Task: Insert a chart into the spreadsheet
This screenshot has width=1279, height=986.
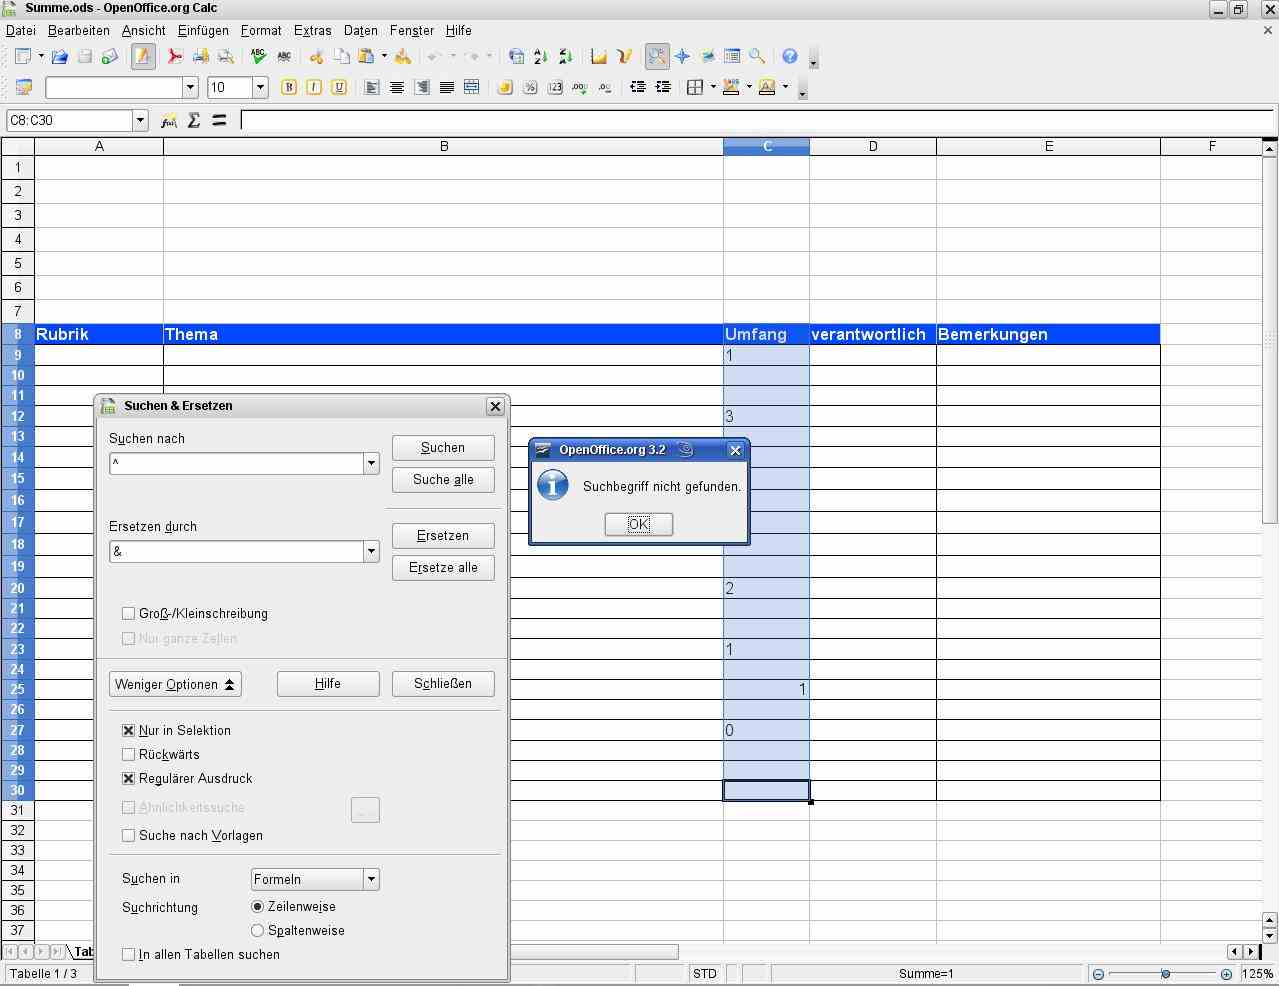Action: click(x=597, y=57)
